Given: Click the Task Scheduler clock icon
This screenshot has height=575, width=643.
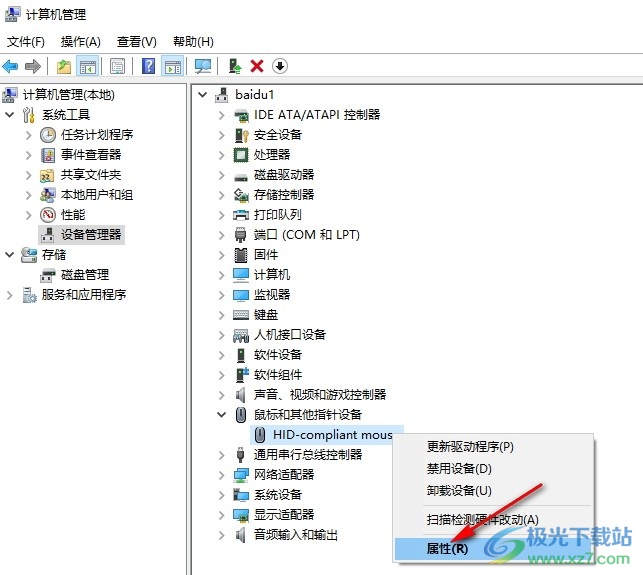Looking at the screenshot, I should point(48,135).
